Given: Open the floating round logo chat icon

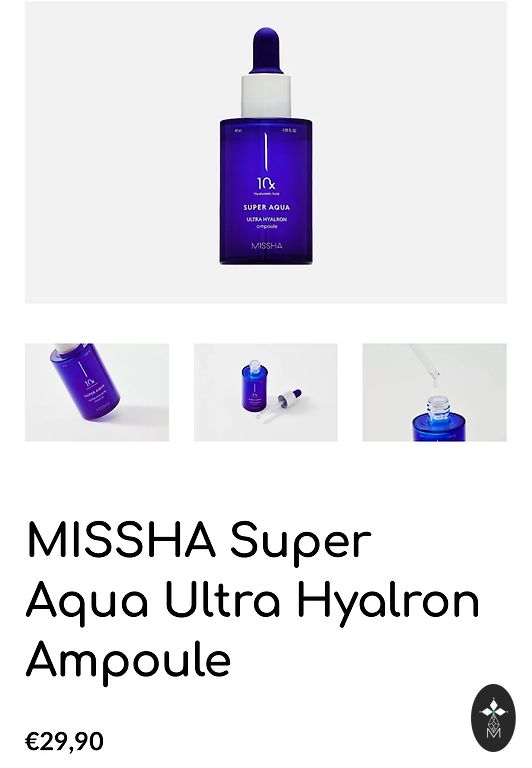Looking at the screenshot, I should pyautogui.click(x=493, y=718).
